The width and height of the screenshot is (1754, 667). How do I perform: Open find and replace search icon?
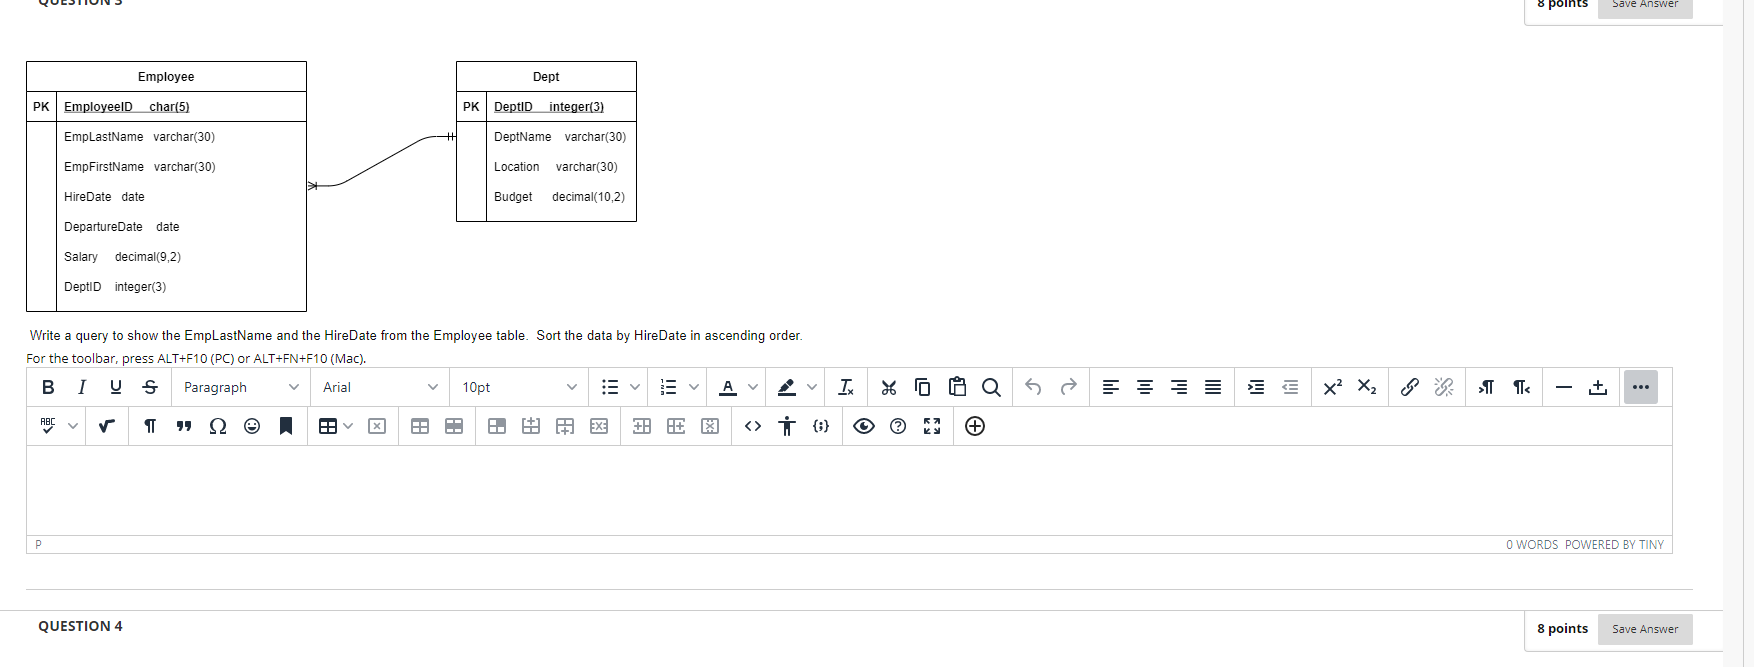coord(991,387)
